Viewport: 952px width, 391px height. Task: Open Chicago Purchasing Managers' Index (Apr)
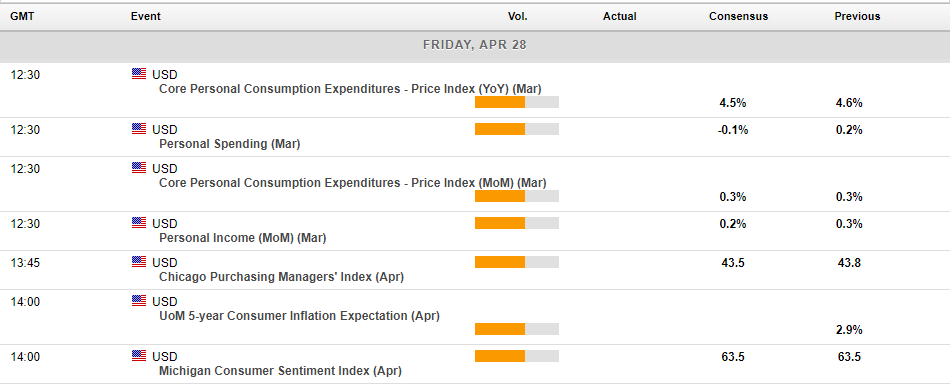281,277
